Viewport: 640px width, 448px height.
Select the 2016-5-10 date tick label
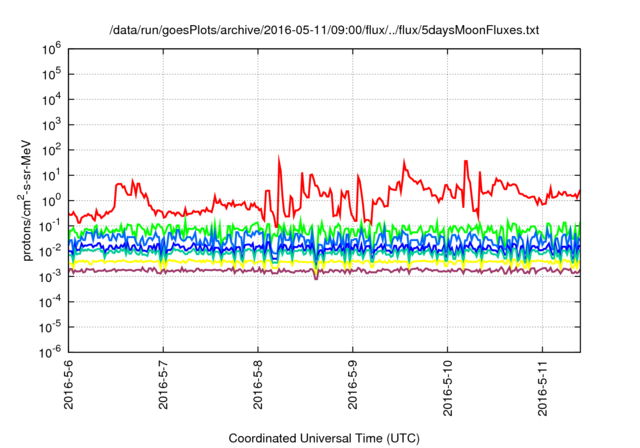pyautogui.click(x=448, y=388)
